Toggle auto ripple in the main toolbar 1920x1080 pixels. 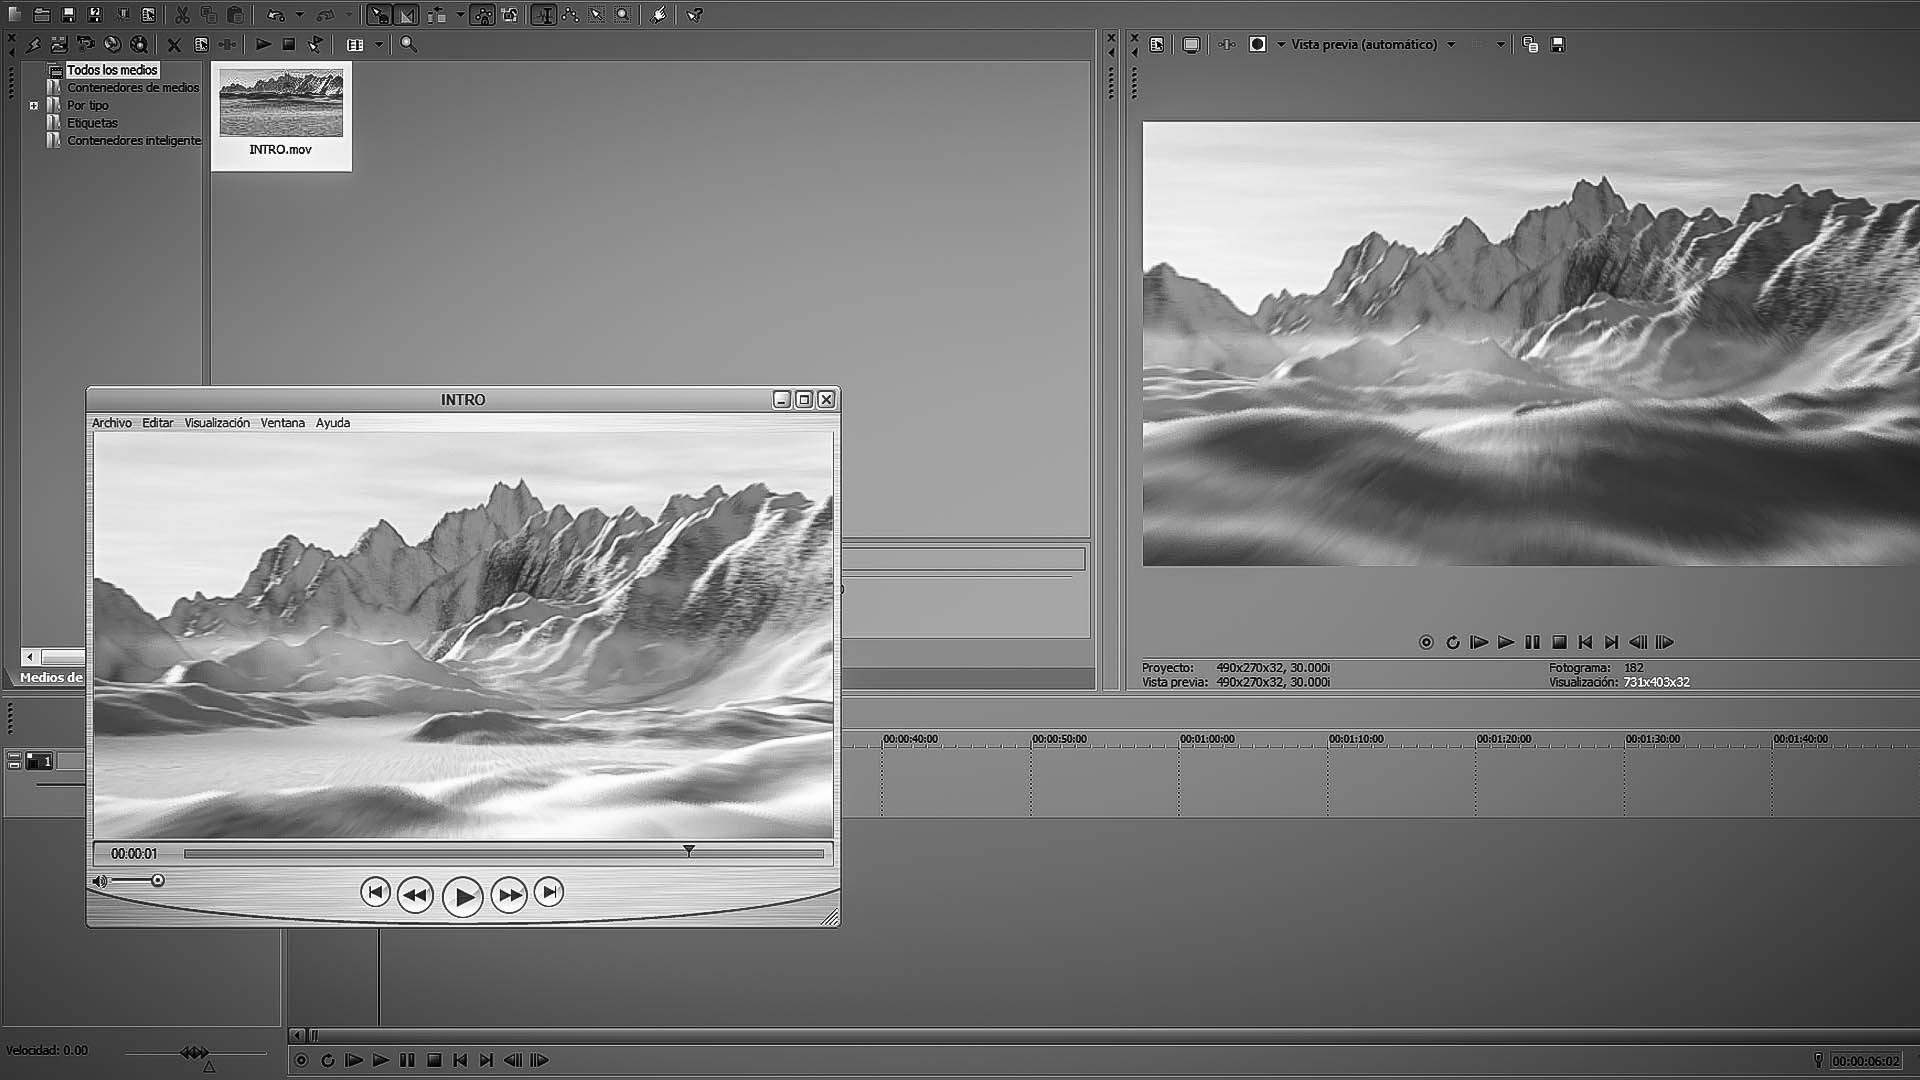[x=437, y=15]
